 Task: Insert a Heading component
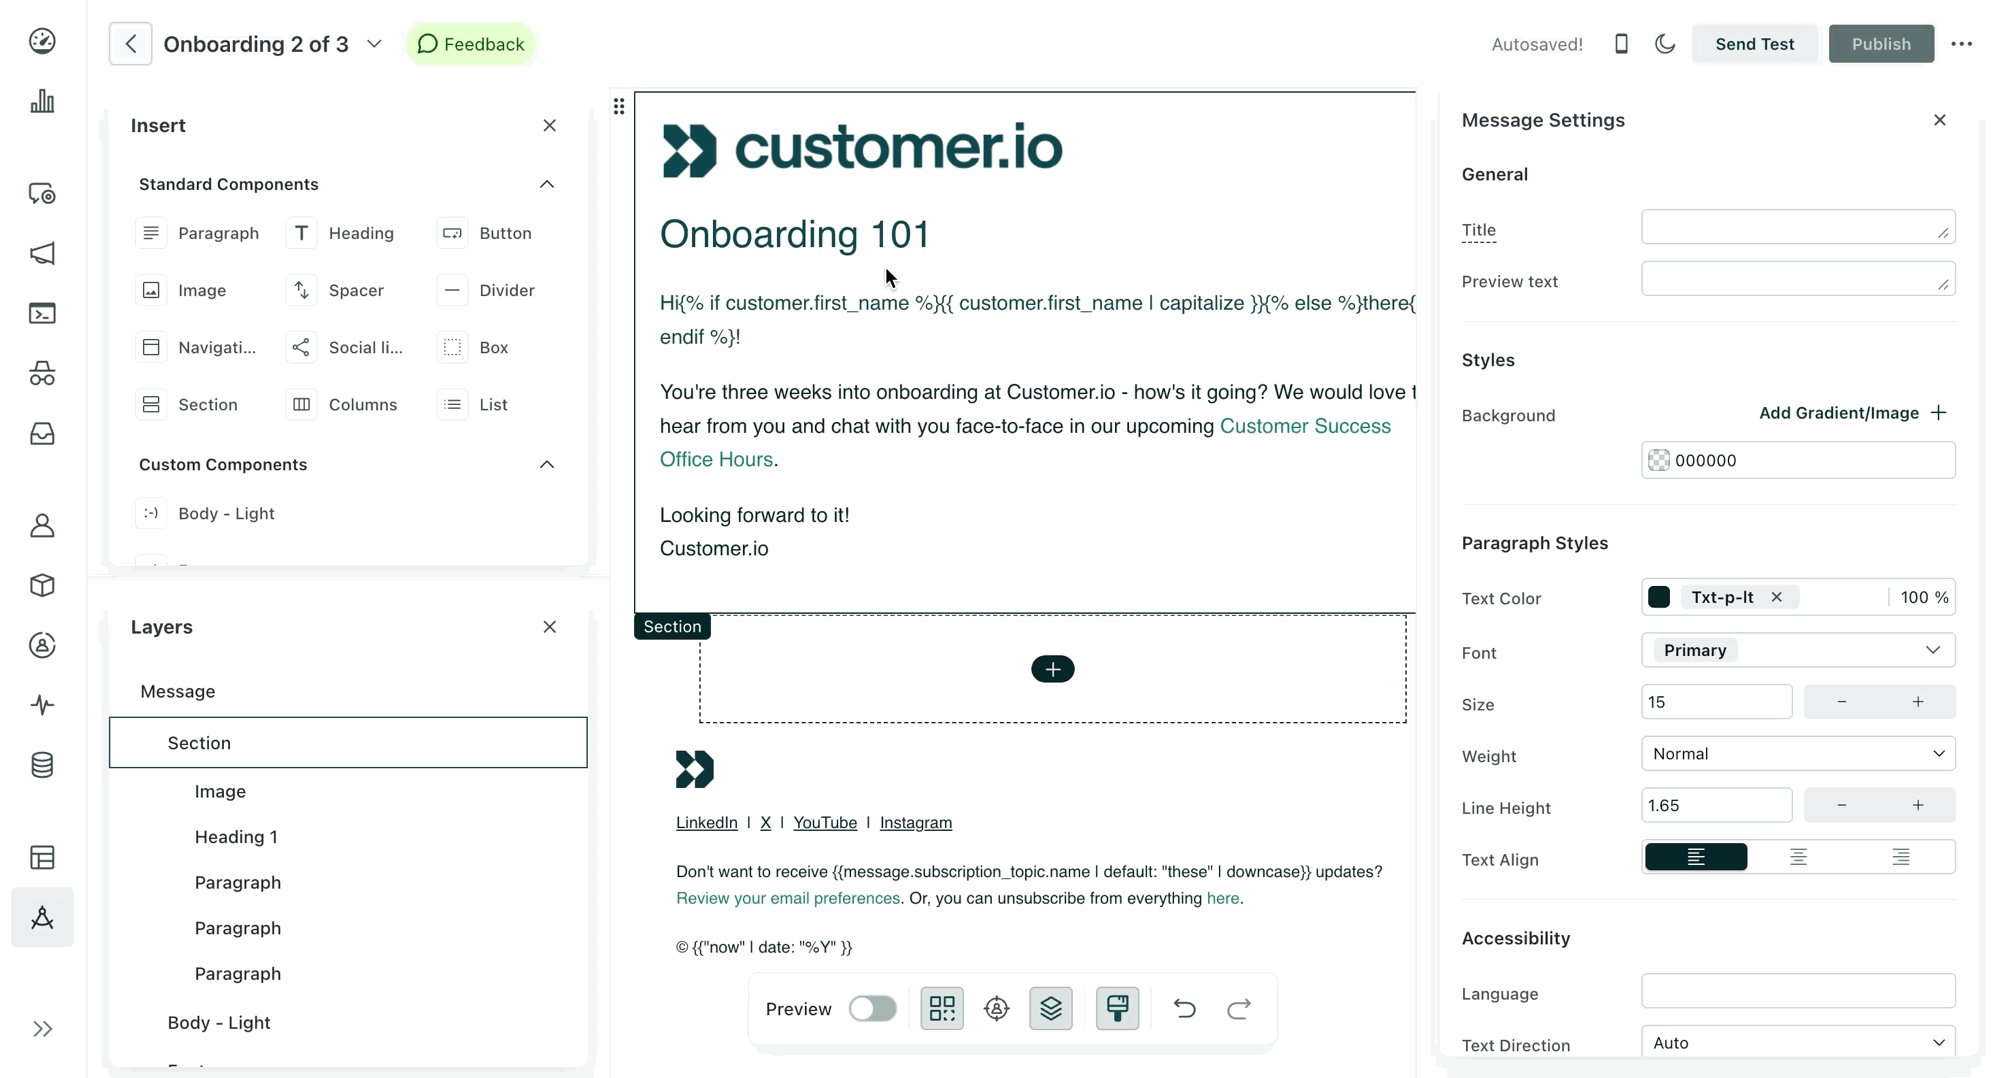(x=341, y=233)
